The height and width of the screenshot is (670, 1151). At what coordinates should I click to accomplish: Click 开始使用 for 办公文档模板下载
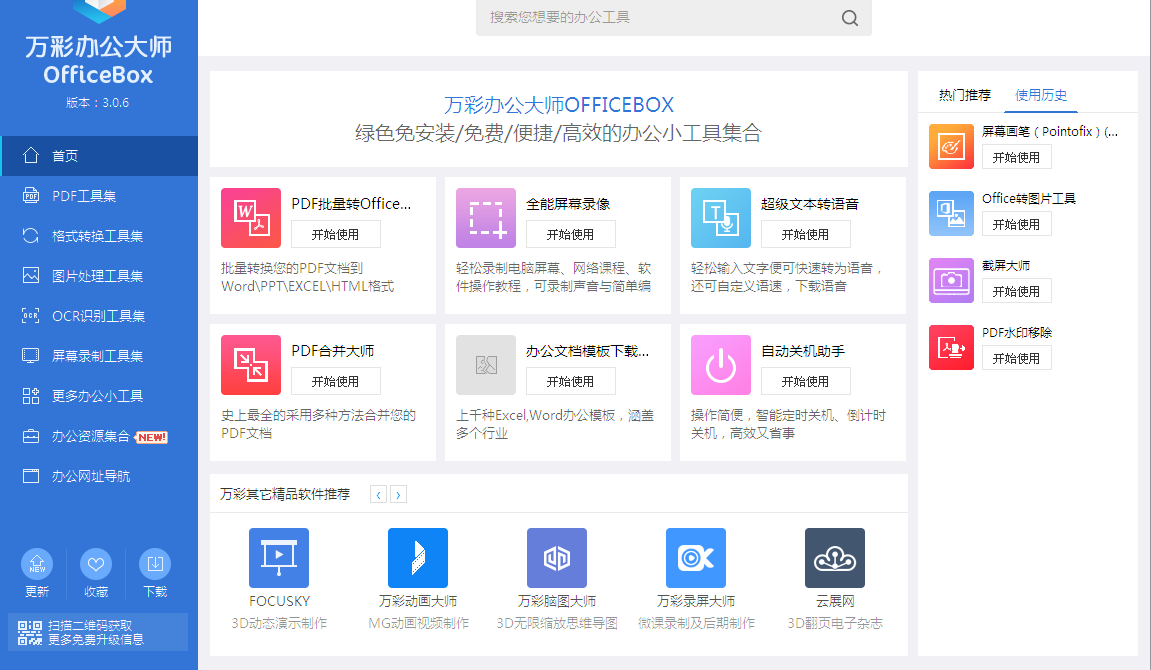[570, 381]
